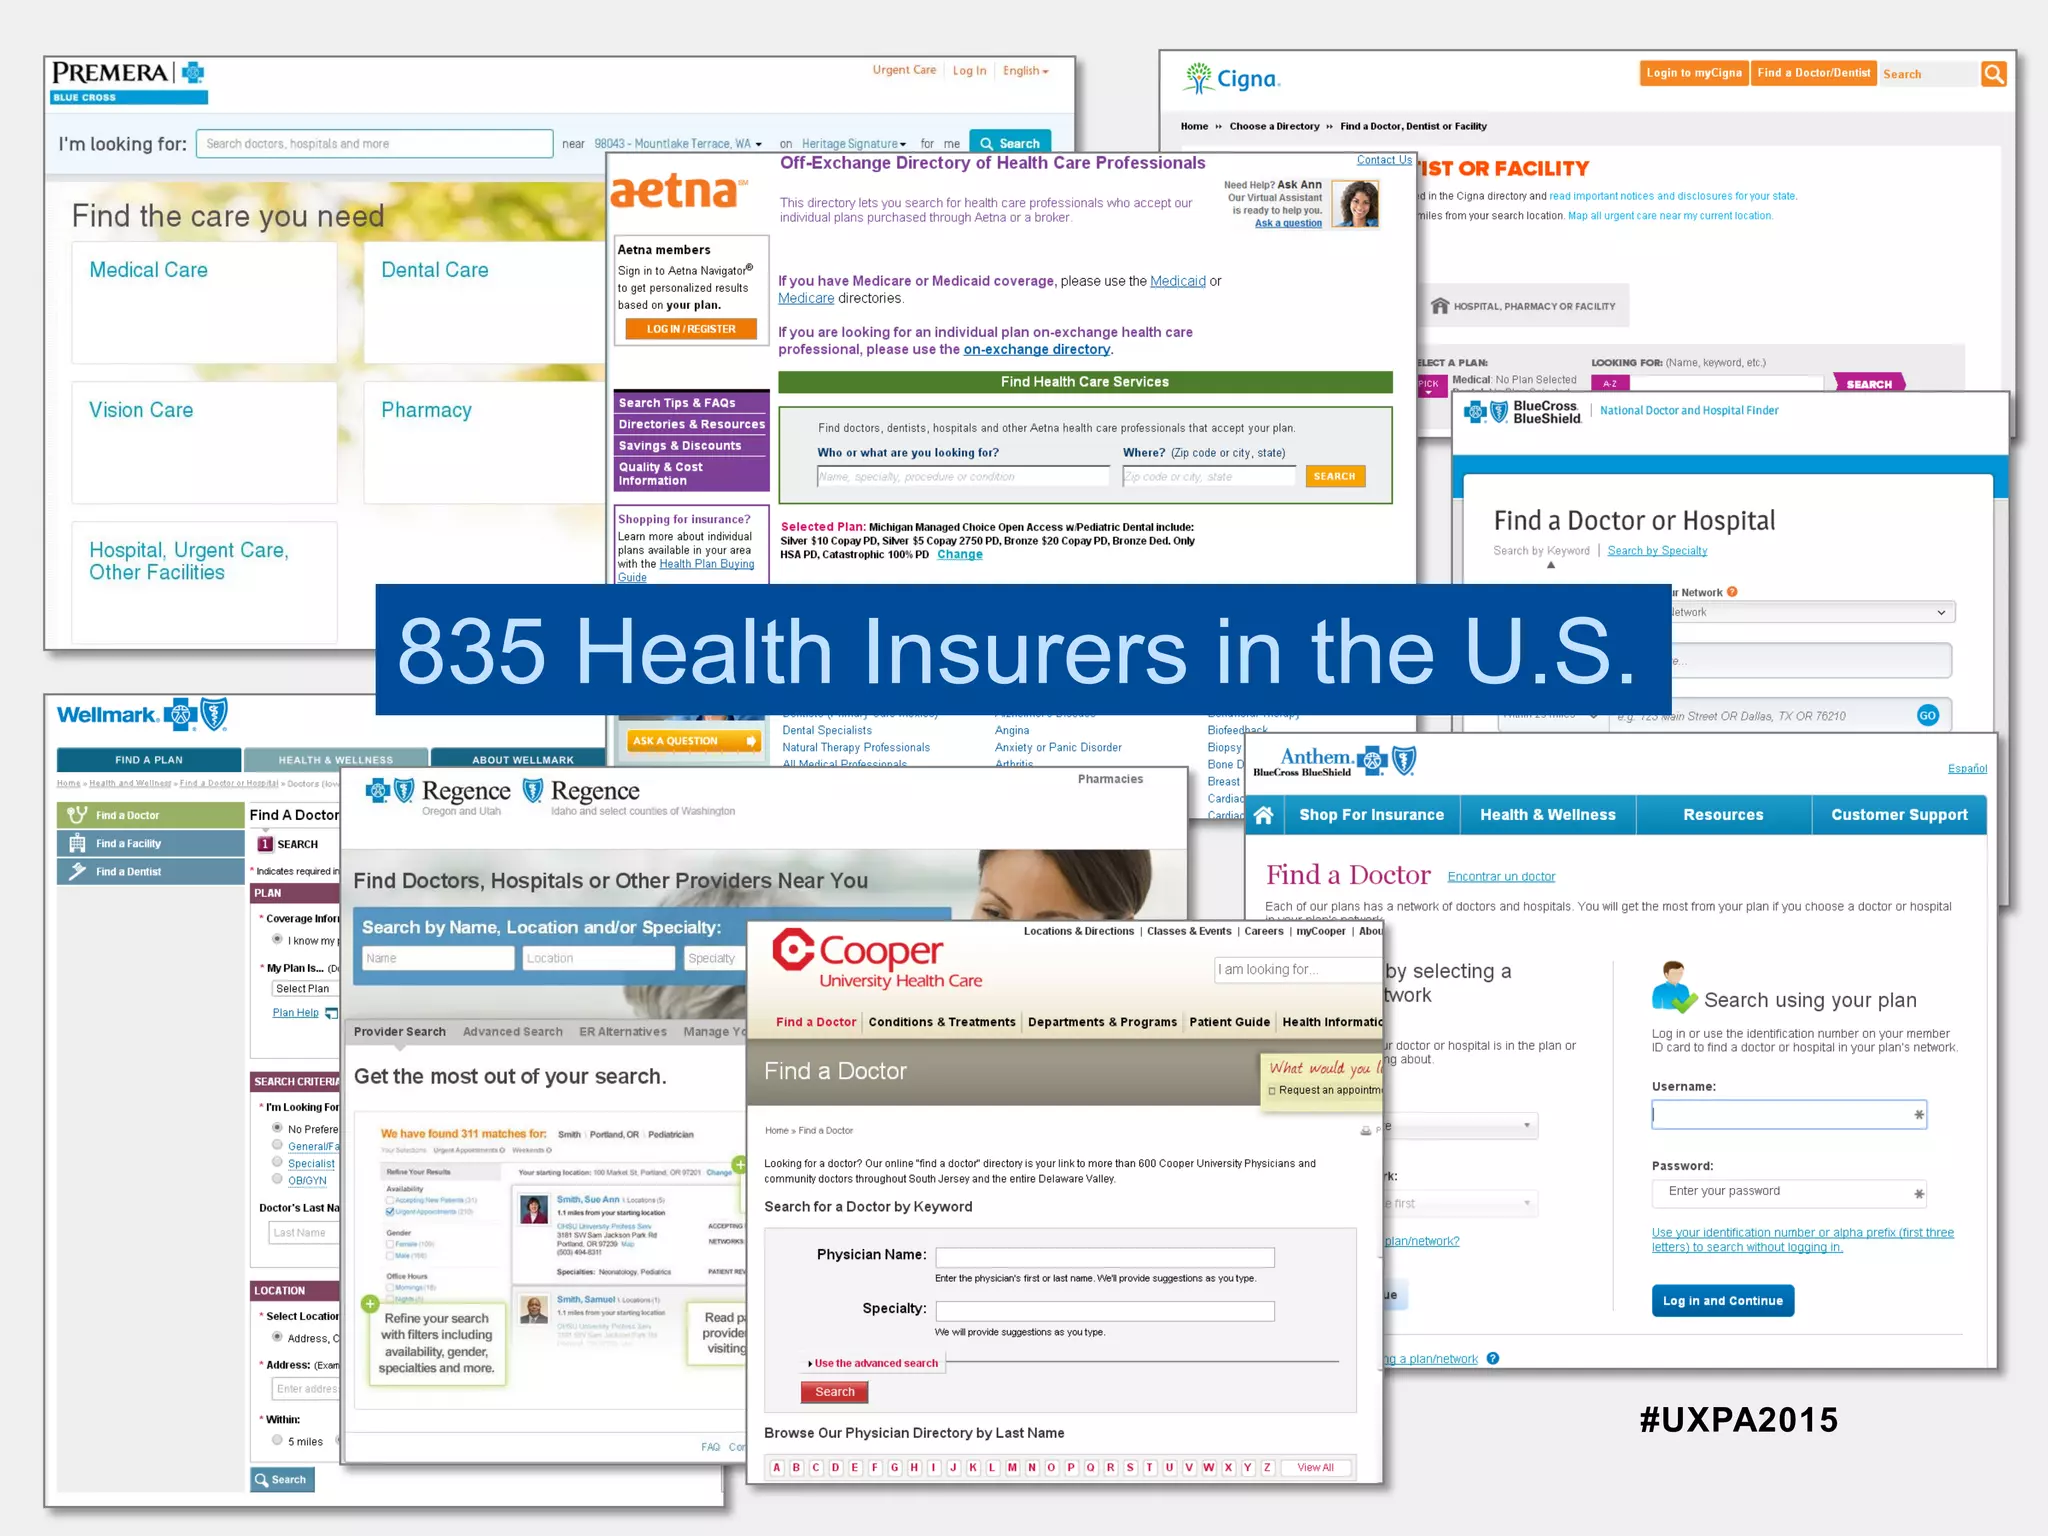Switch to Regence Advanced Search tab
Image resolution: width=2048 pixels, height=1536 pixels.
(x=512, y=1032)
